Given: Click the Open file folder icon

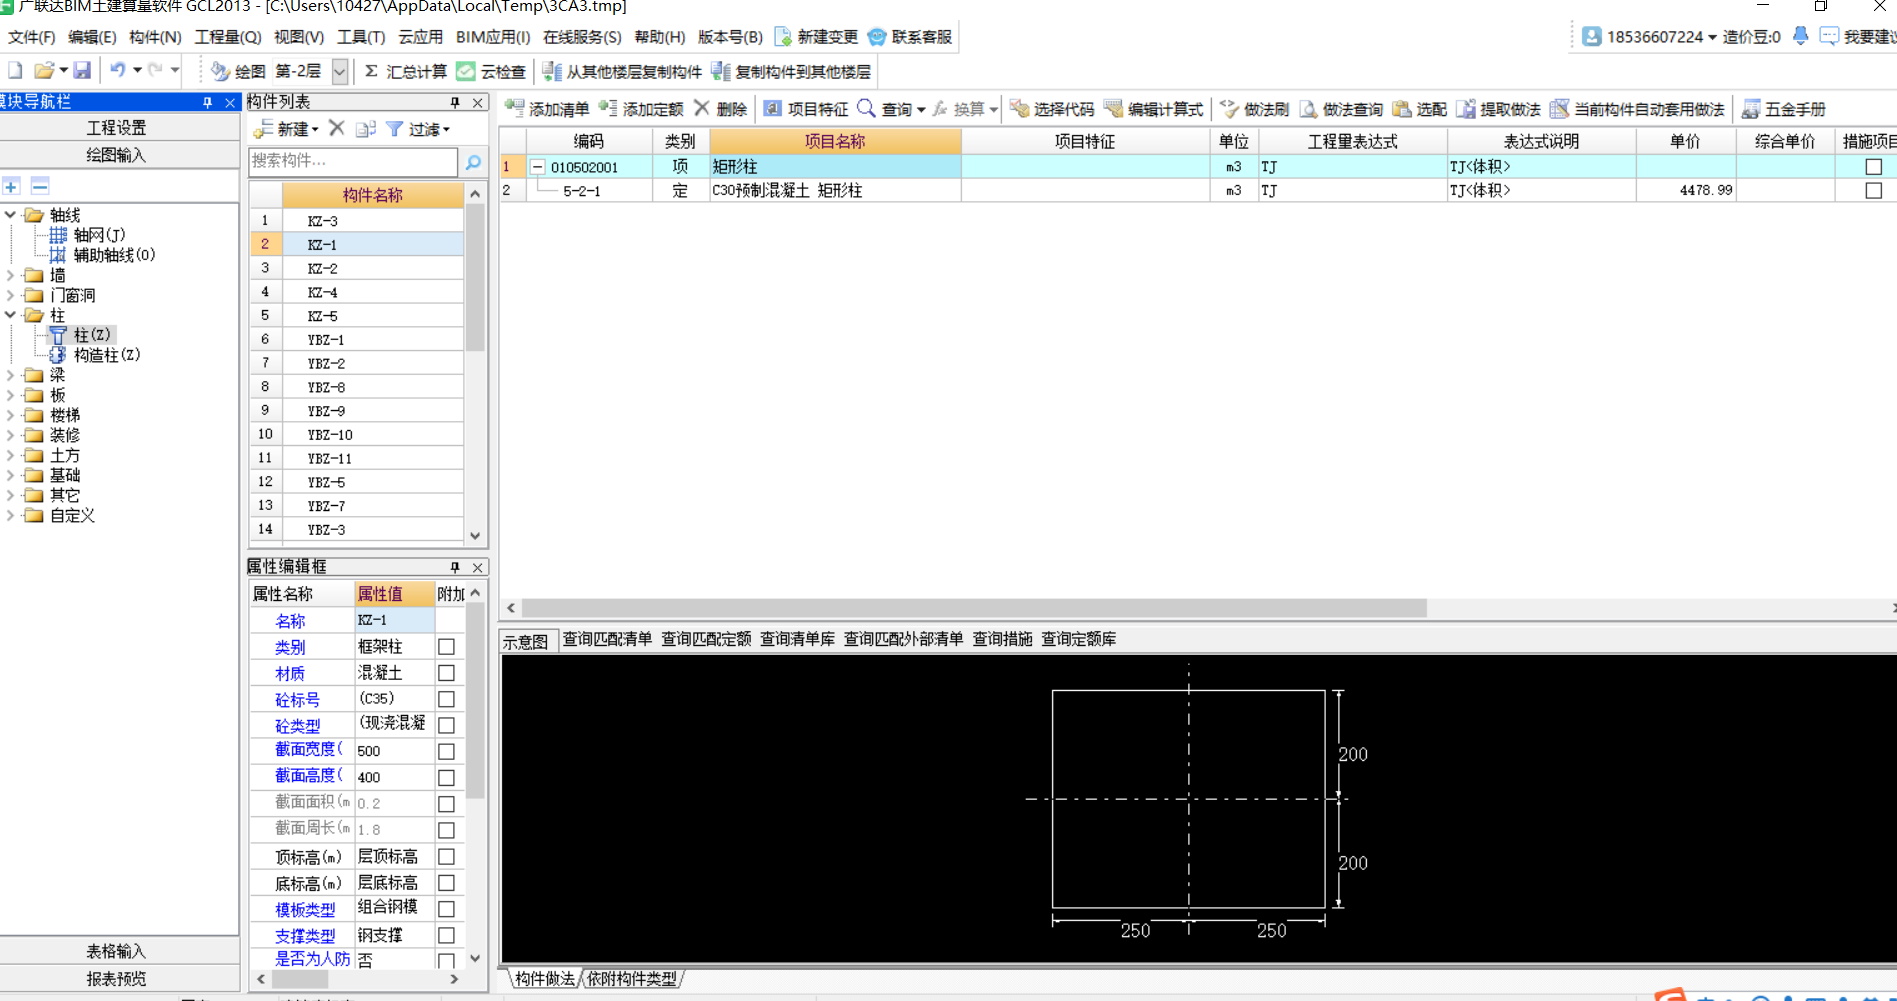Looking at the screenshot, I should pyautogui.click(x=44, y=71).
